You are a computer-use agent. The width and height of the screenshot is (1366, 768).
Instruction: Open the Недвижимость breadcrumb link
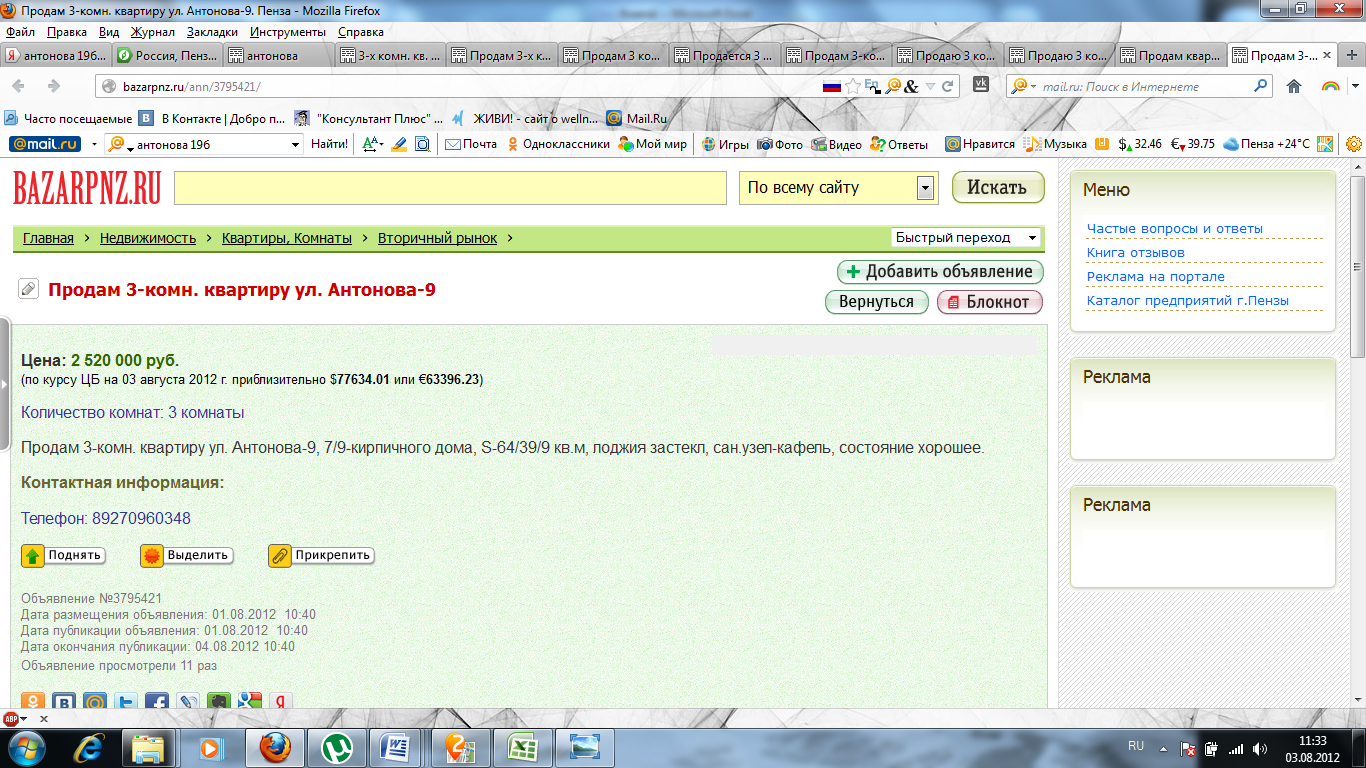pyautogui.click(x=148, y=238)
